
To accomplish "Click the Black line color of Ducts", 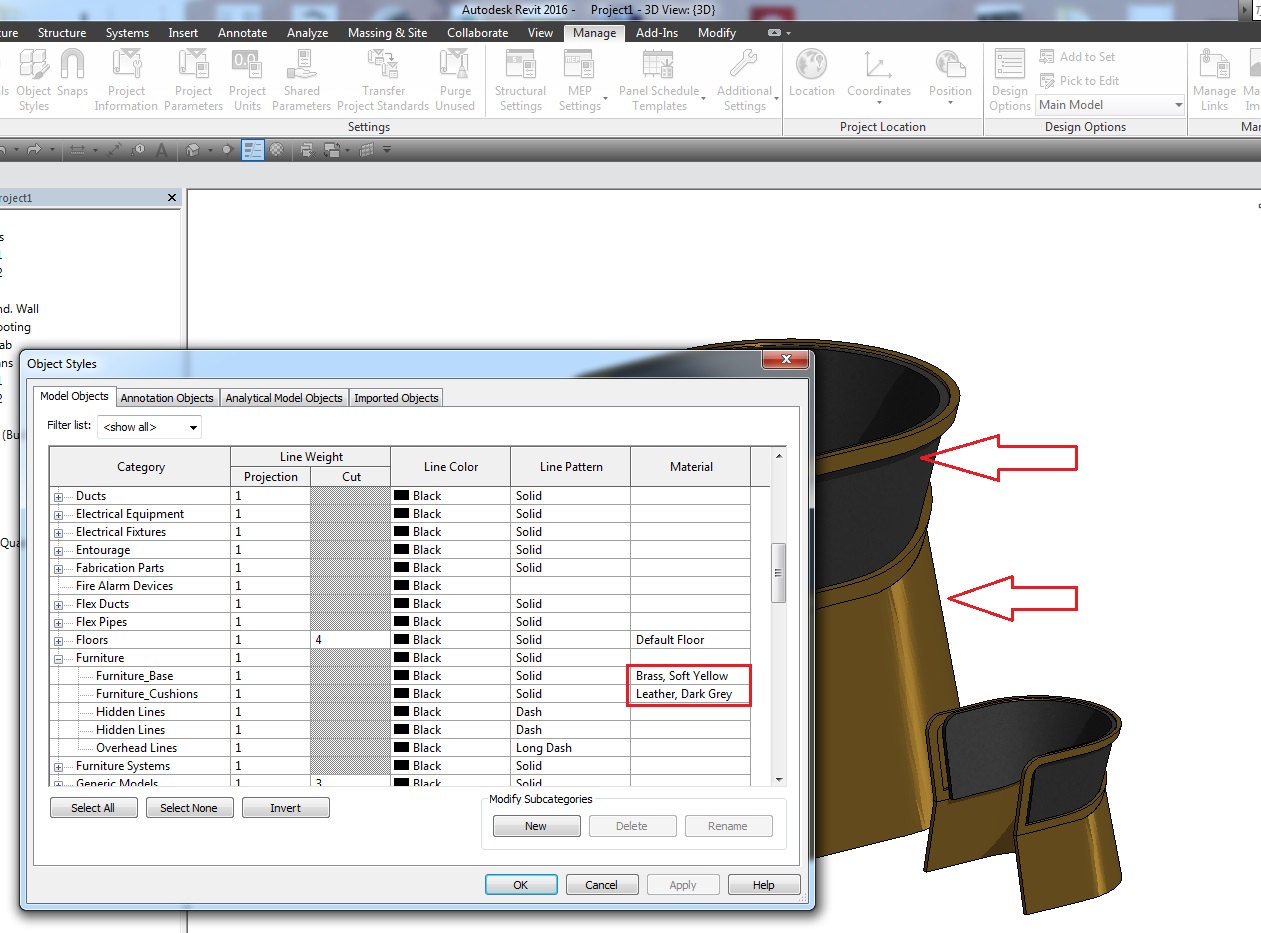I will point(450,496).
